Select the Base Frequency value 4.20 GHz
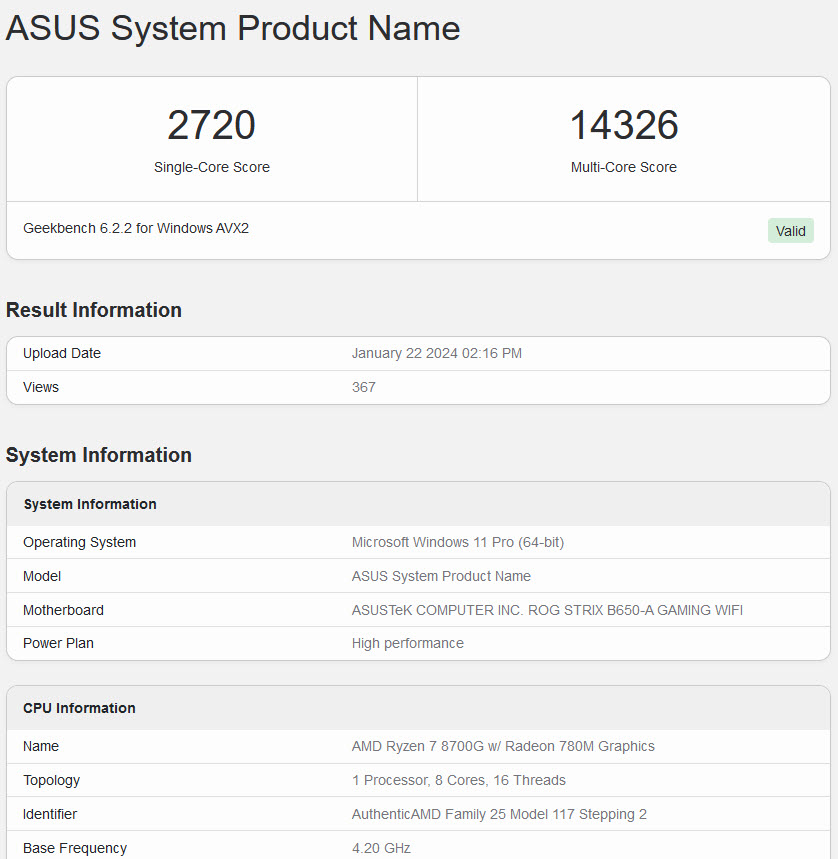The width and height of the screenshot is (838, 859). click(381, 847)
